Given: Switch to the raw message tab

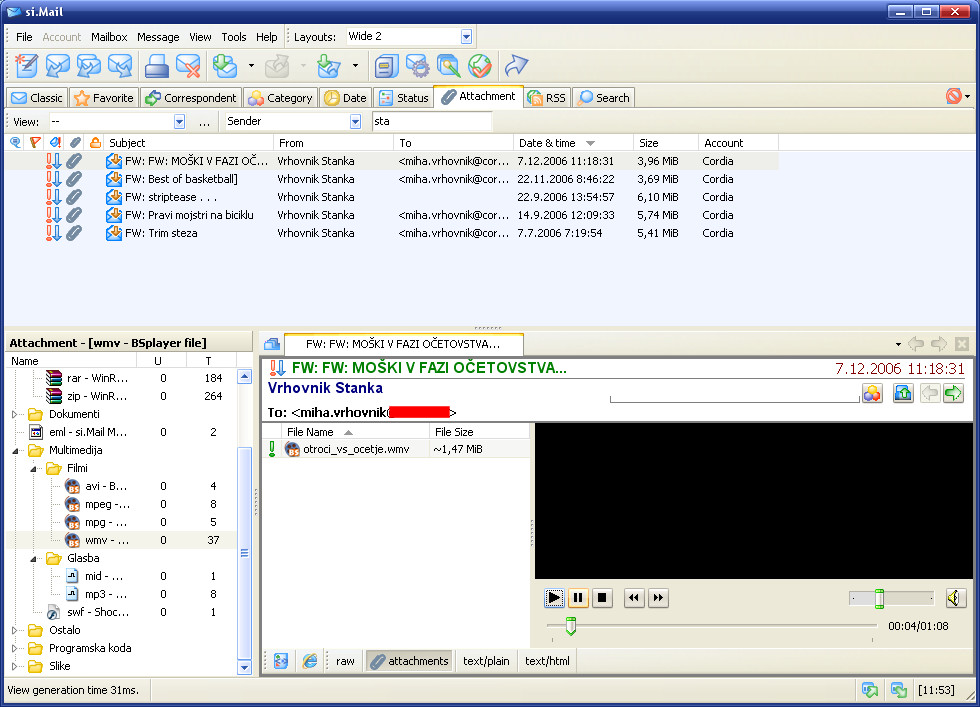Looking at the screenshot, I should [x=345, y=661].
